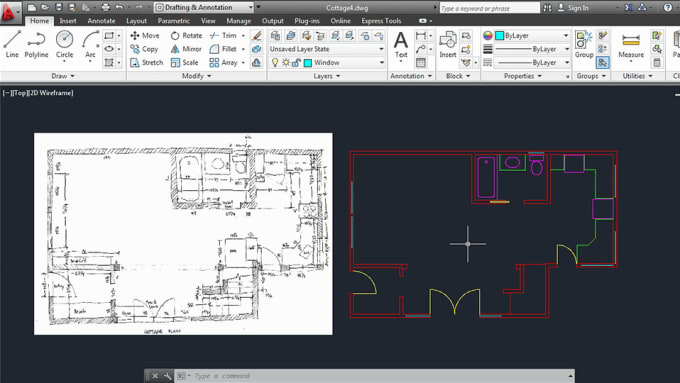Click the [Top] view control label
The image size is (680, 383).
[x=19, y=93]
